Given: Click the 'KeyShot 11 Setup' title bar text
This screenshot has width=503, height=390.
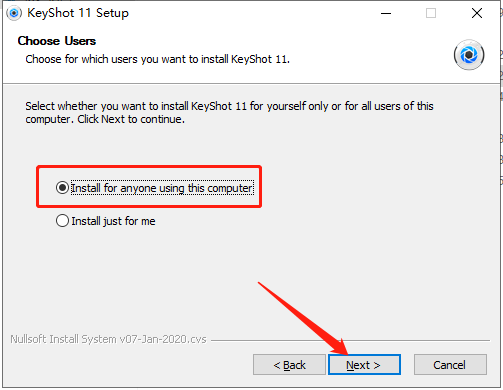Looking at the screenshot, I should click(78, 13).
